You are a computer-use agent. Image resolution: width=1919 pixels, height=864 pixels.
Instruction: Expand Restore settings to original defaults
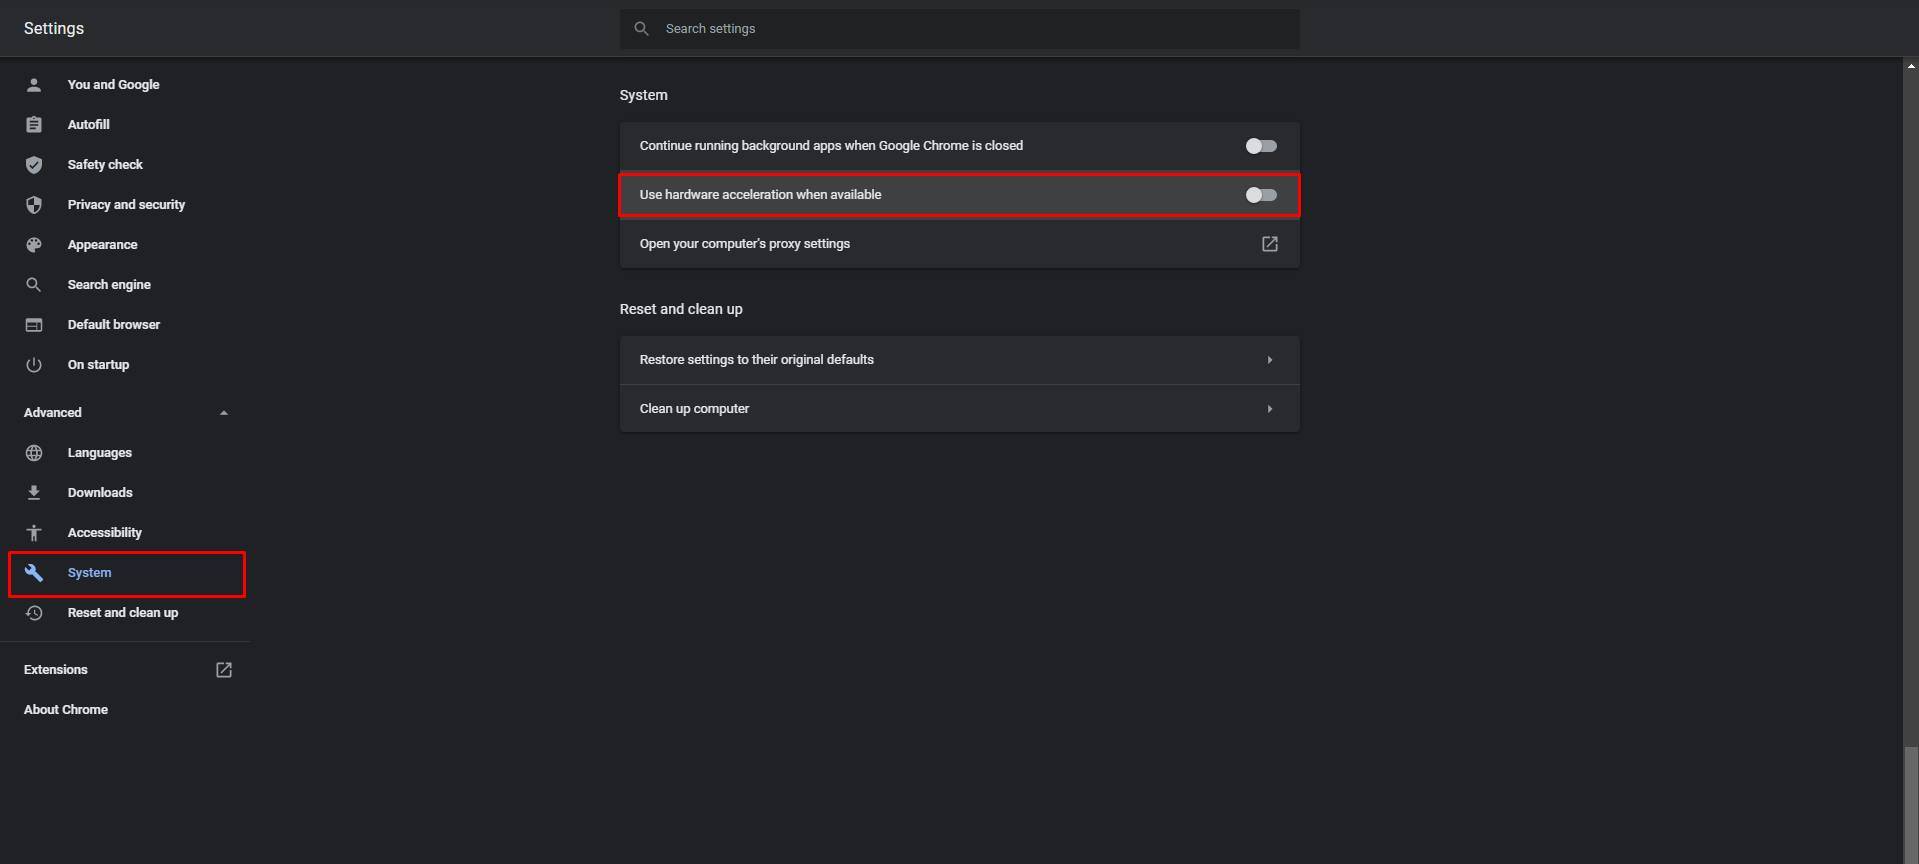tap(1269, 359)
